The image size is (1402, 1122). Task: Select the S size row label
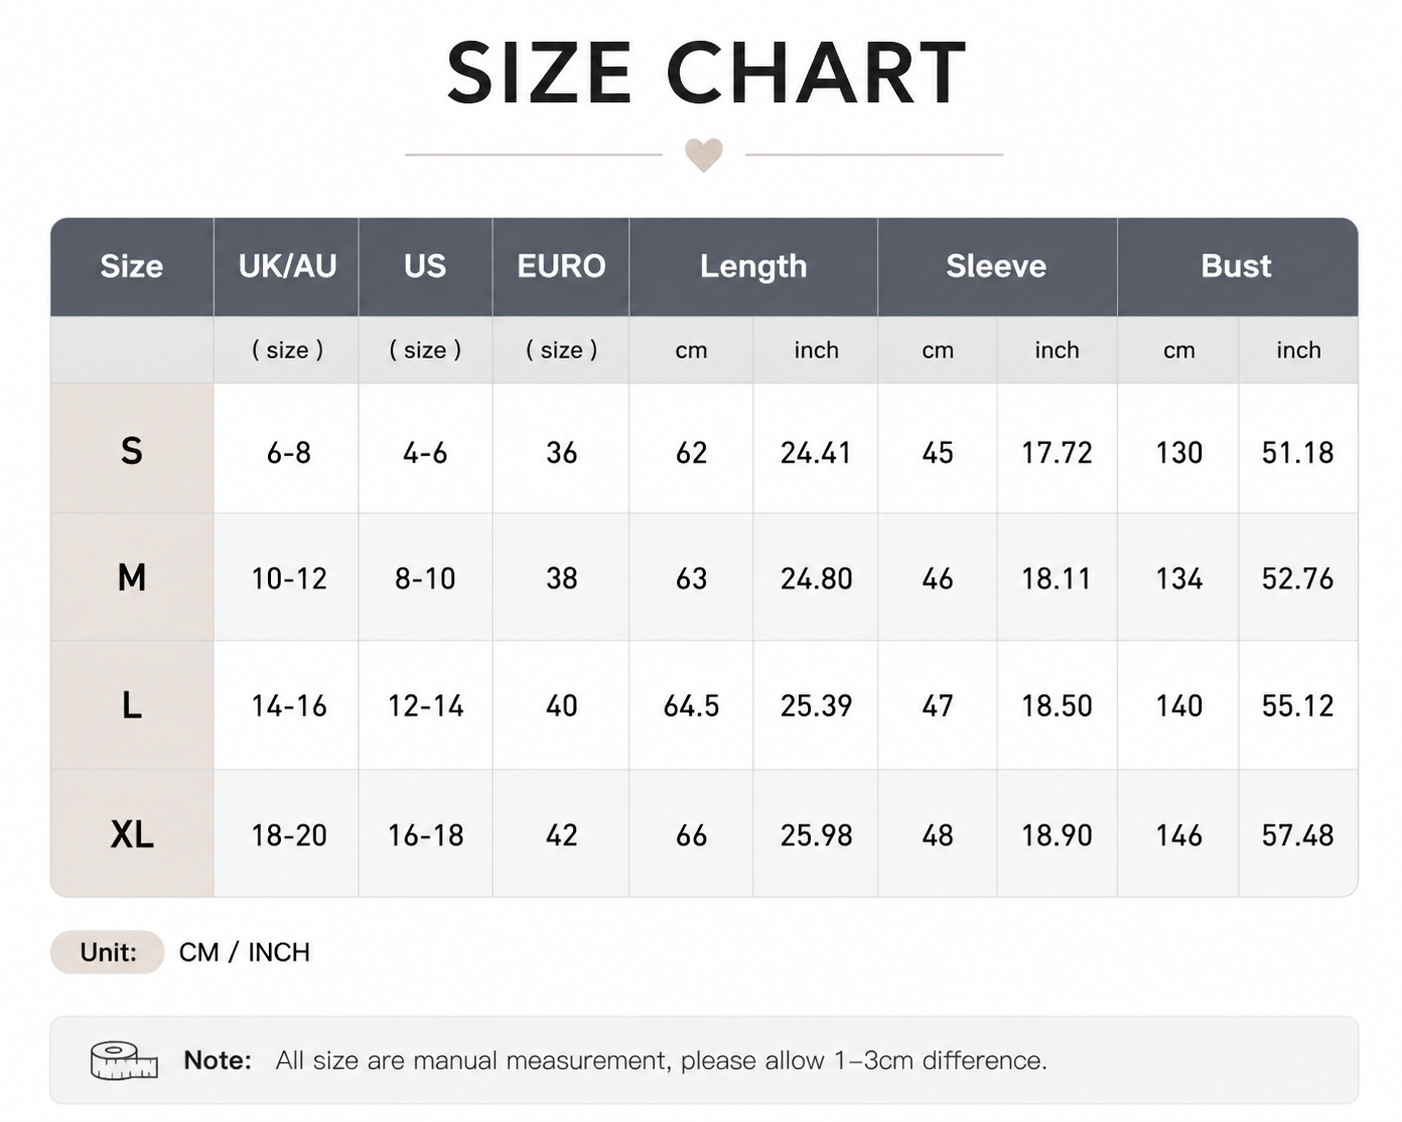coord(132,450)
